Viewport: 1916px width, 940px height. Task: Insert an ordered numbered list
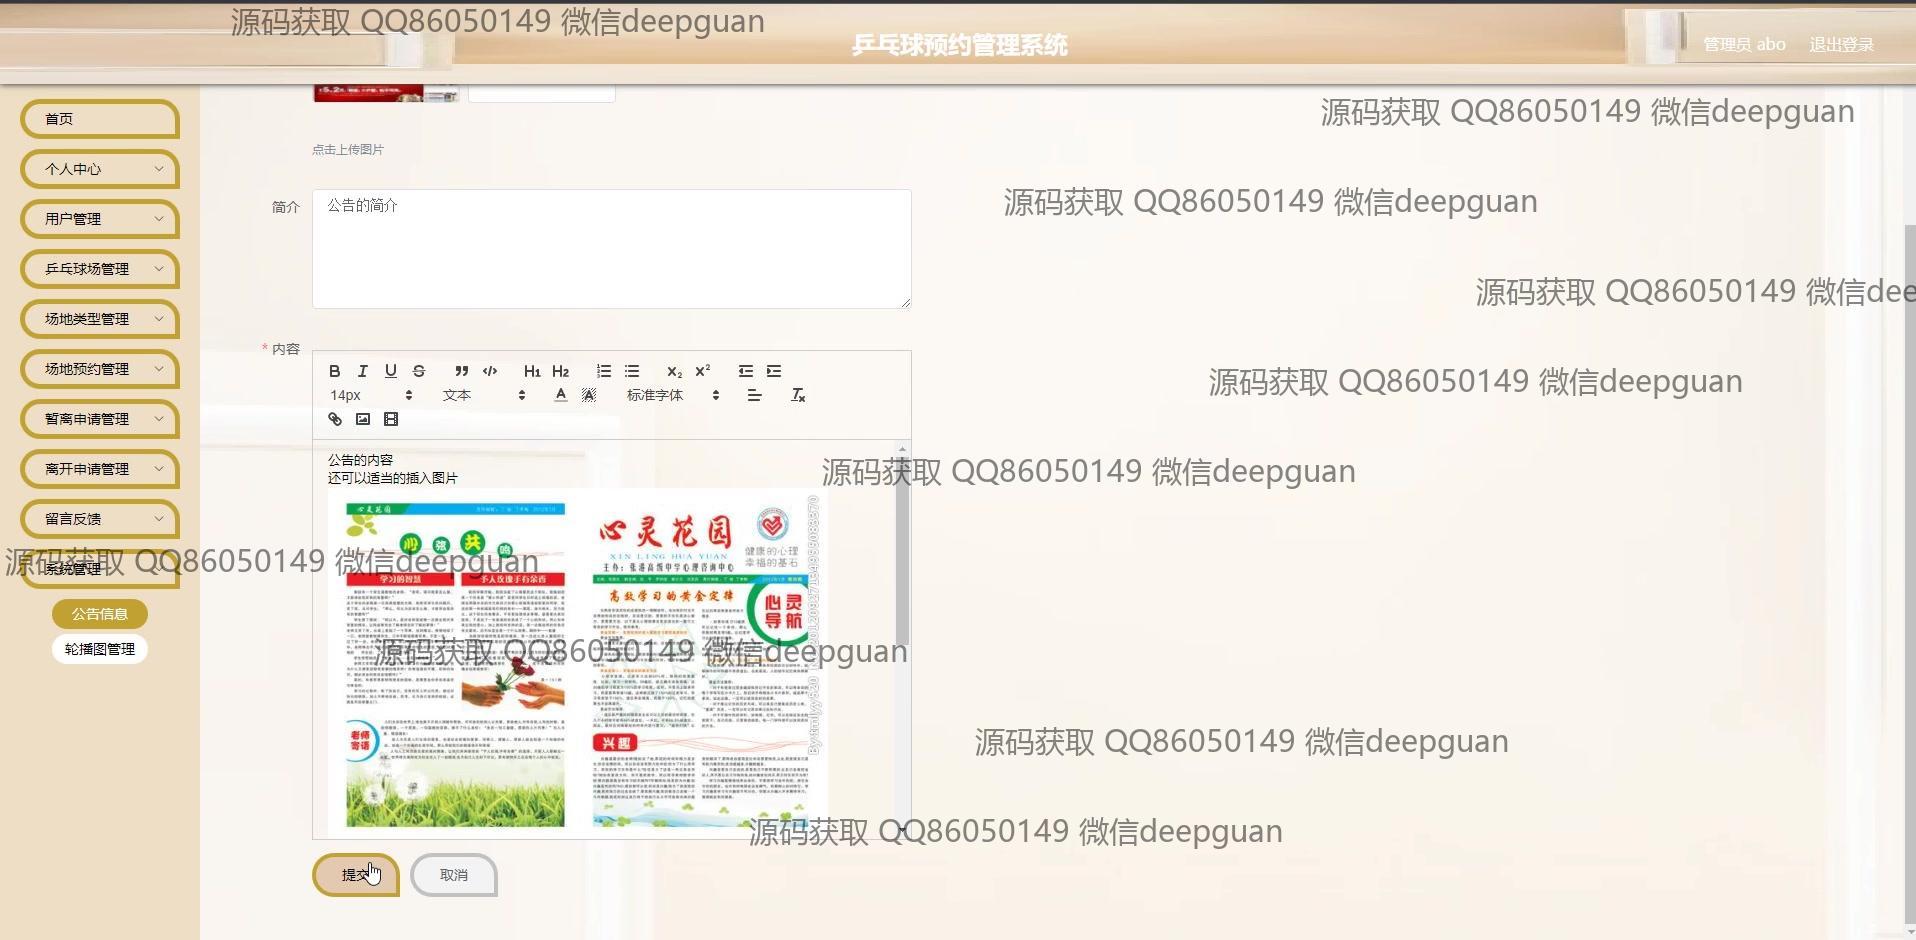coord(604,371)
